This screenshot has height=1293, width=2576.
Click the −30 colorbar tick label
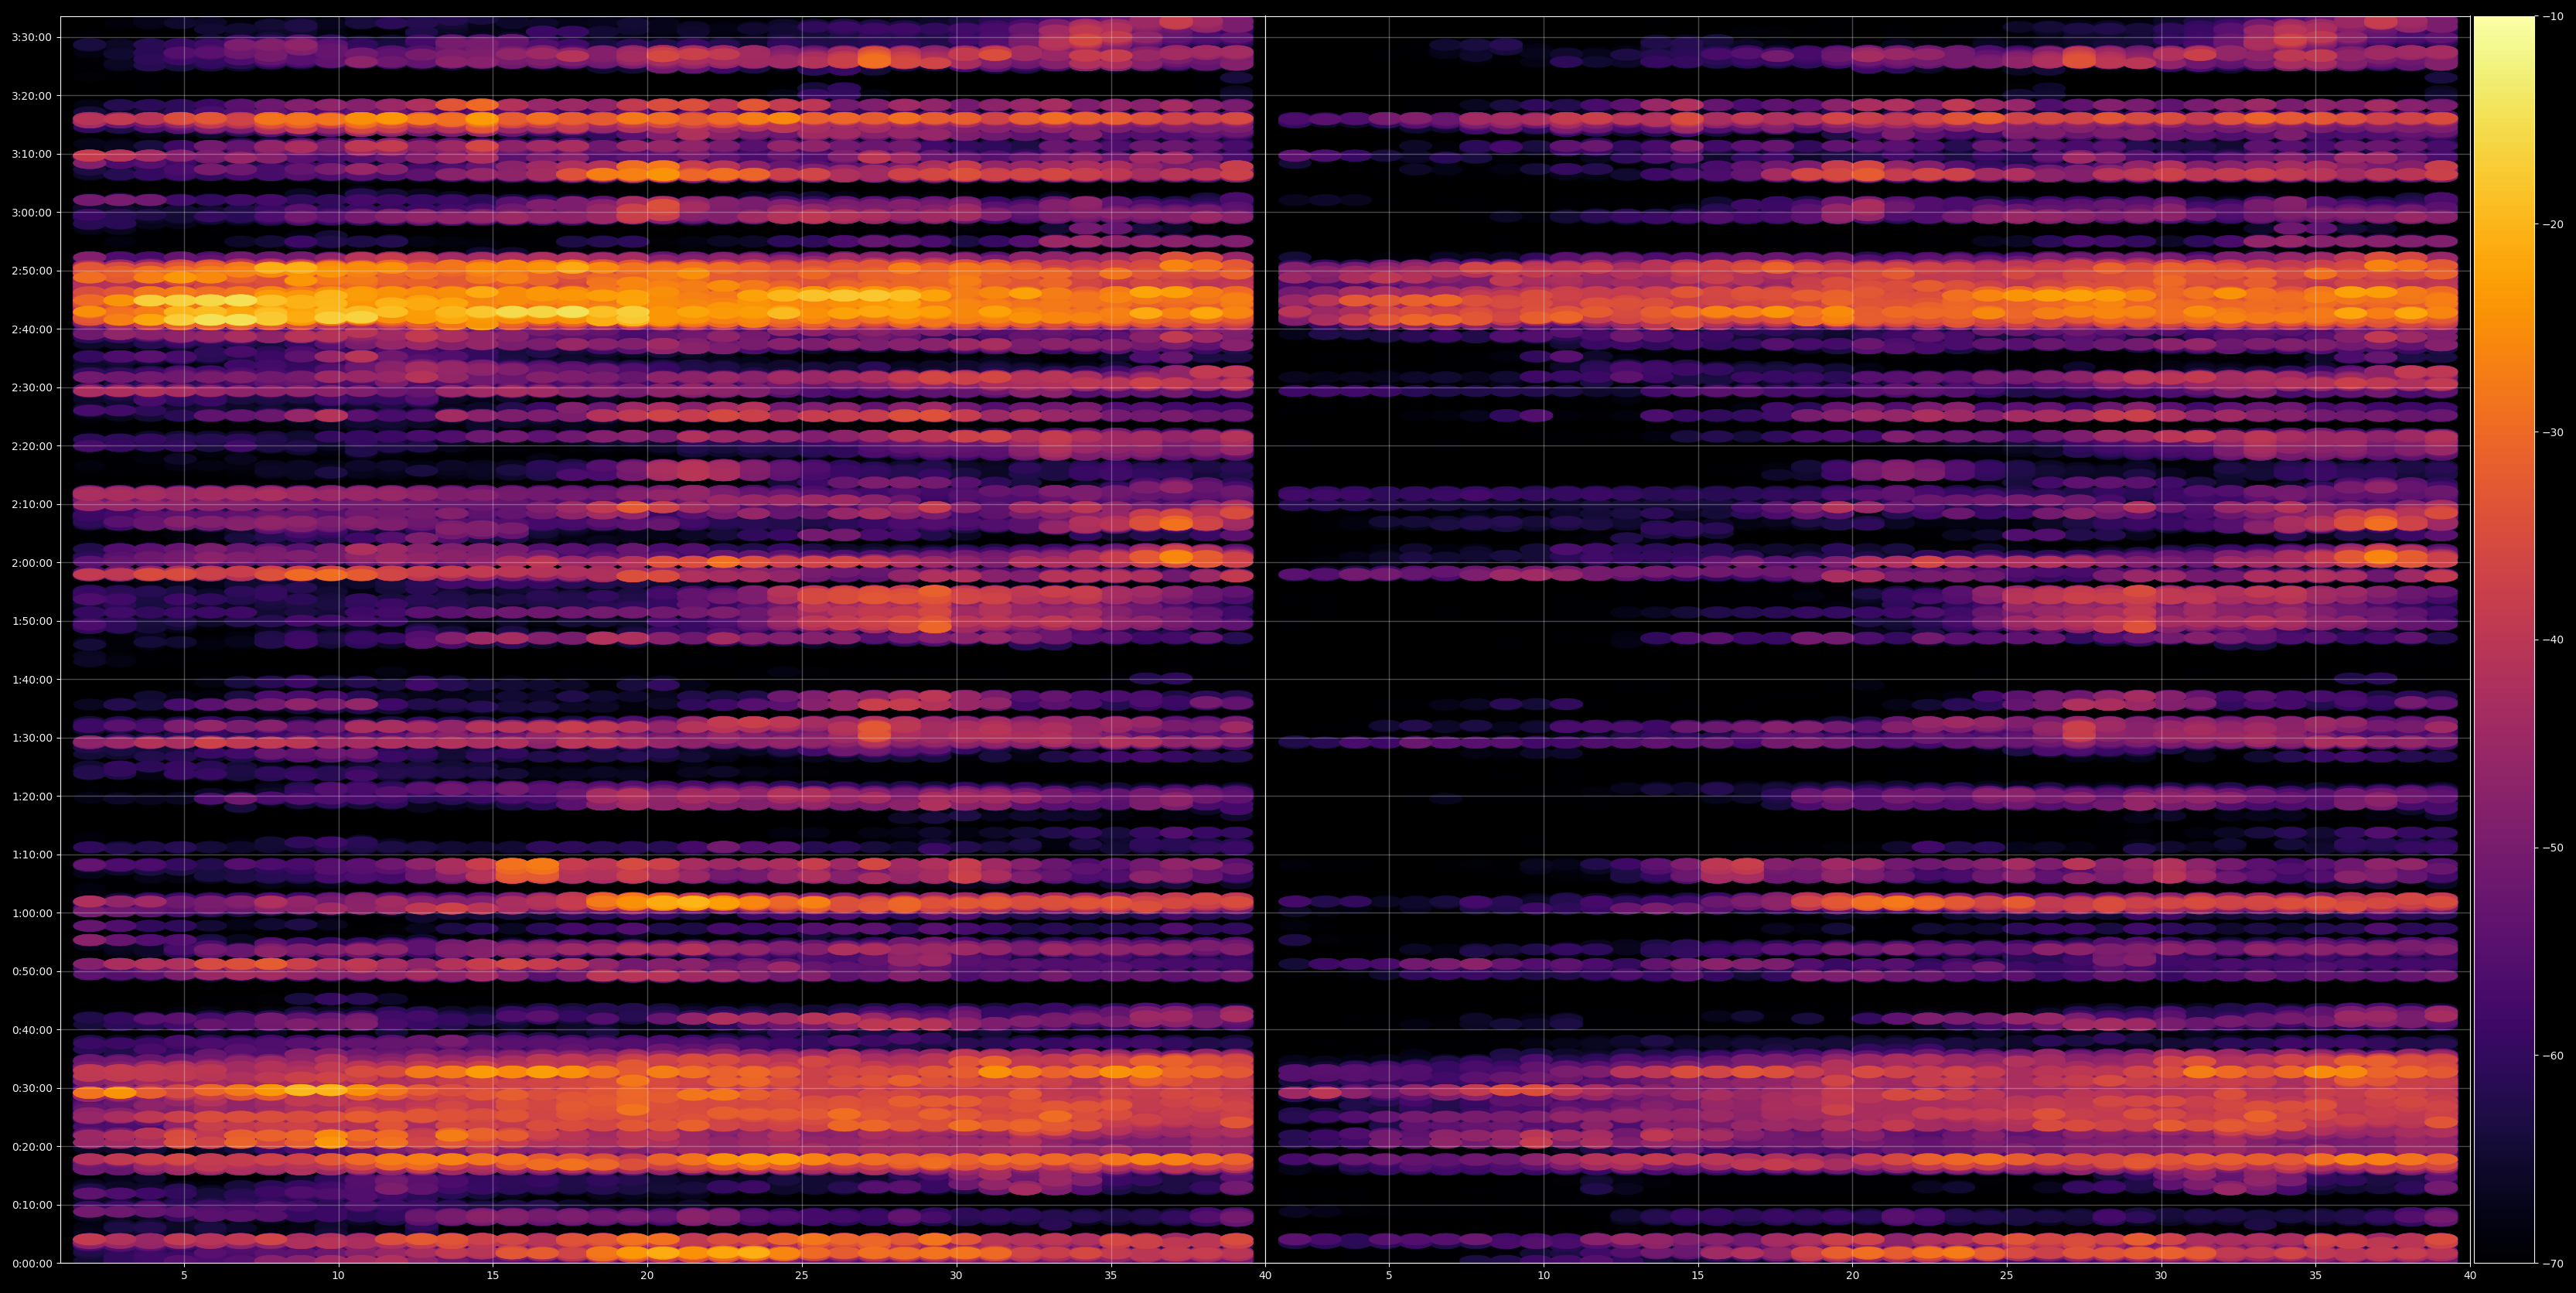[2553, 433]
